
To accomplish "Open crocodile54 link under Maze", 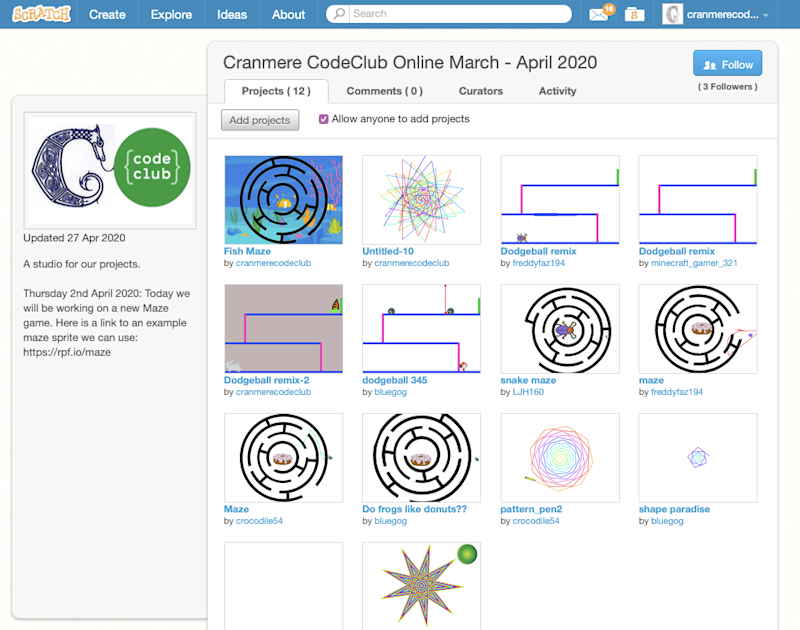I will [x=259, y=521].
